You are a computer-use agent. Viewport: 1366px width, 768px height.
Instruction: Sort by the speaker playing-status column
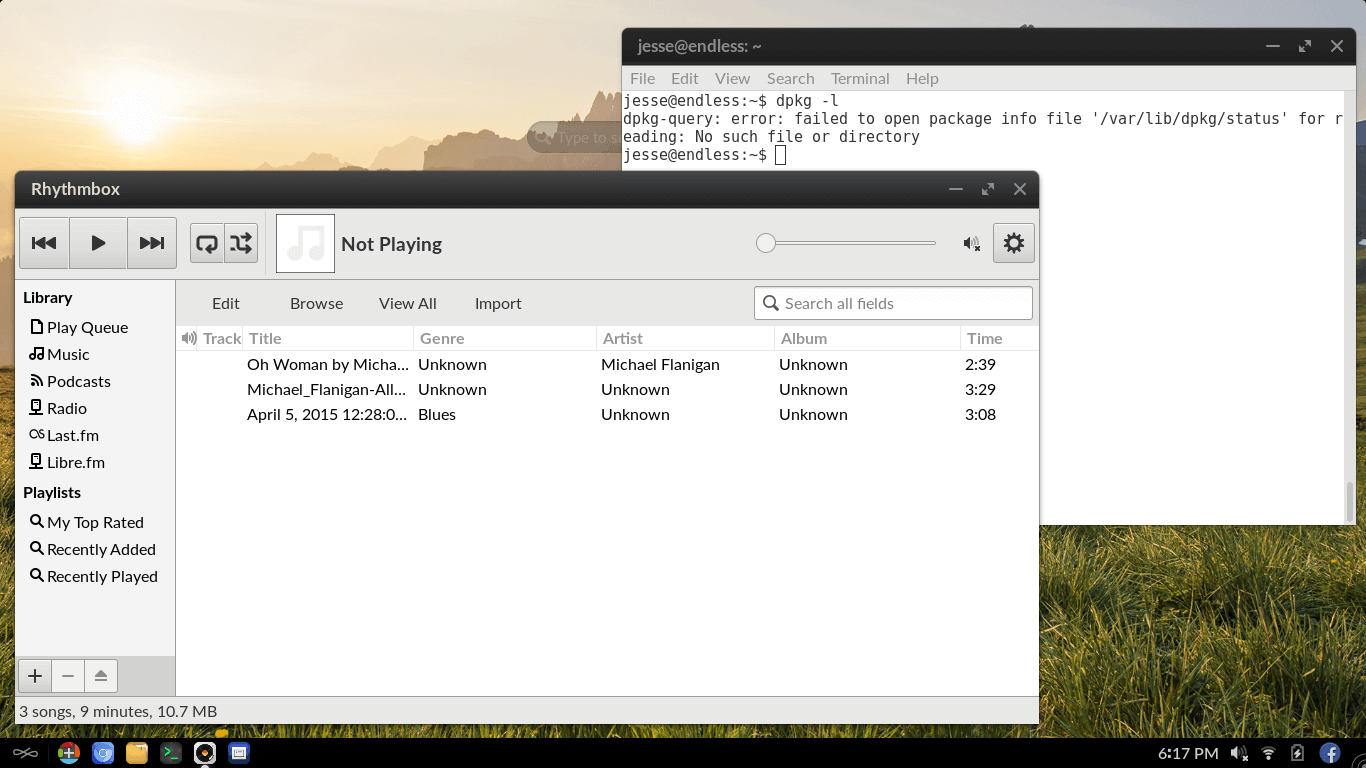[x=188, y=338]
